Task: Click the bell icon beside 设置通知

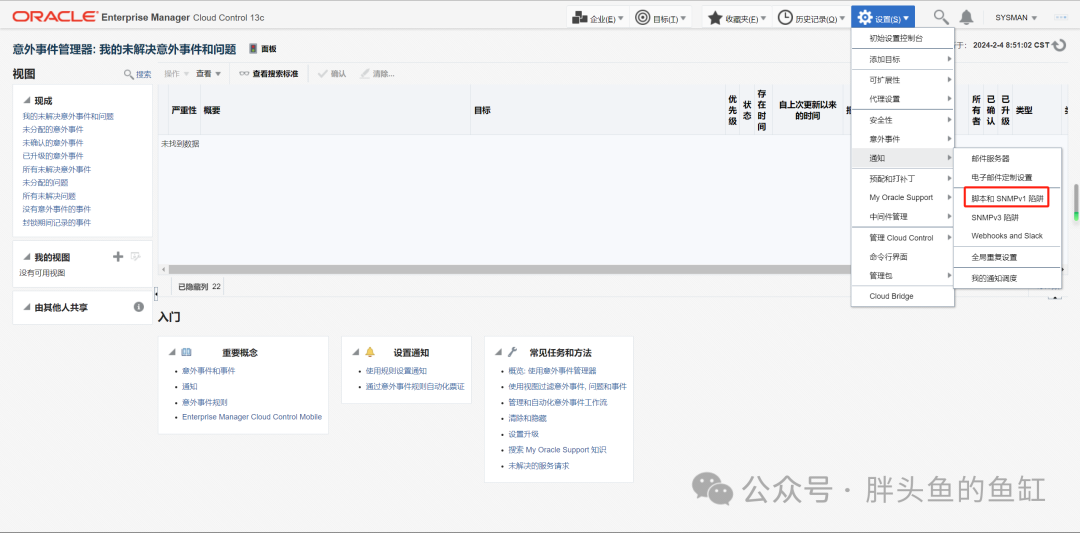Action: [x=370, y=352]
